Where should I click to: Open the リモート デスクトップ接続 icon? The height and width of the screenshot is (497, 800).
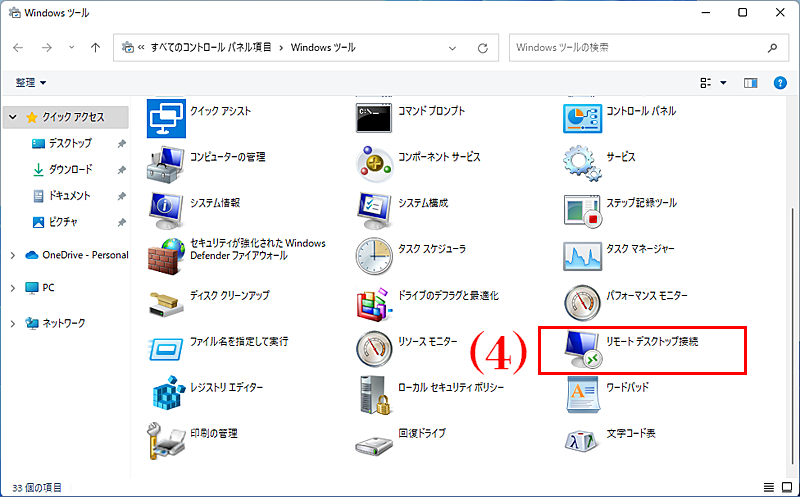tap(583, 349)
